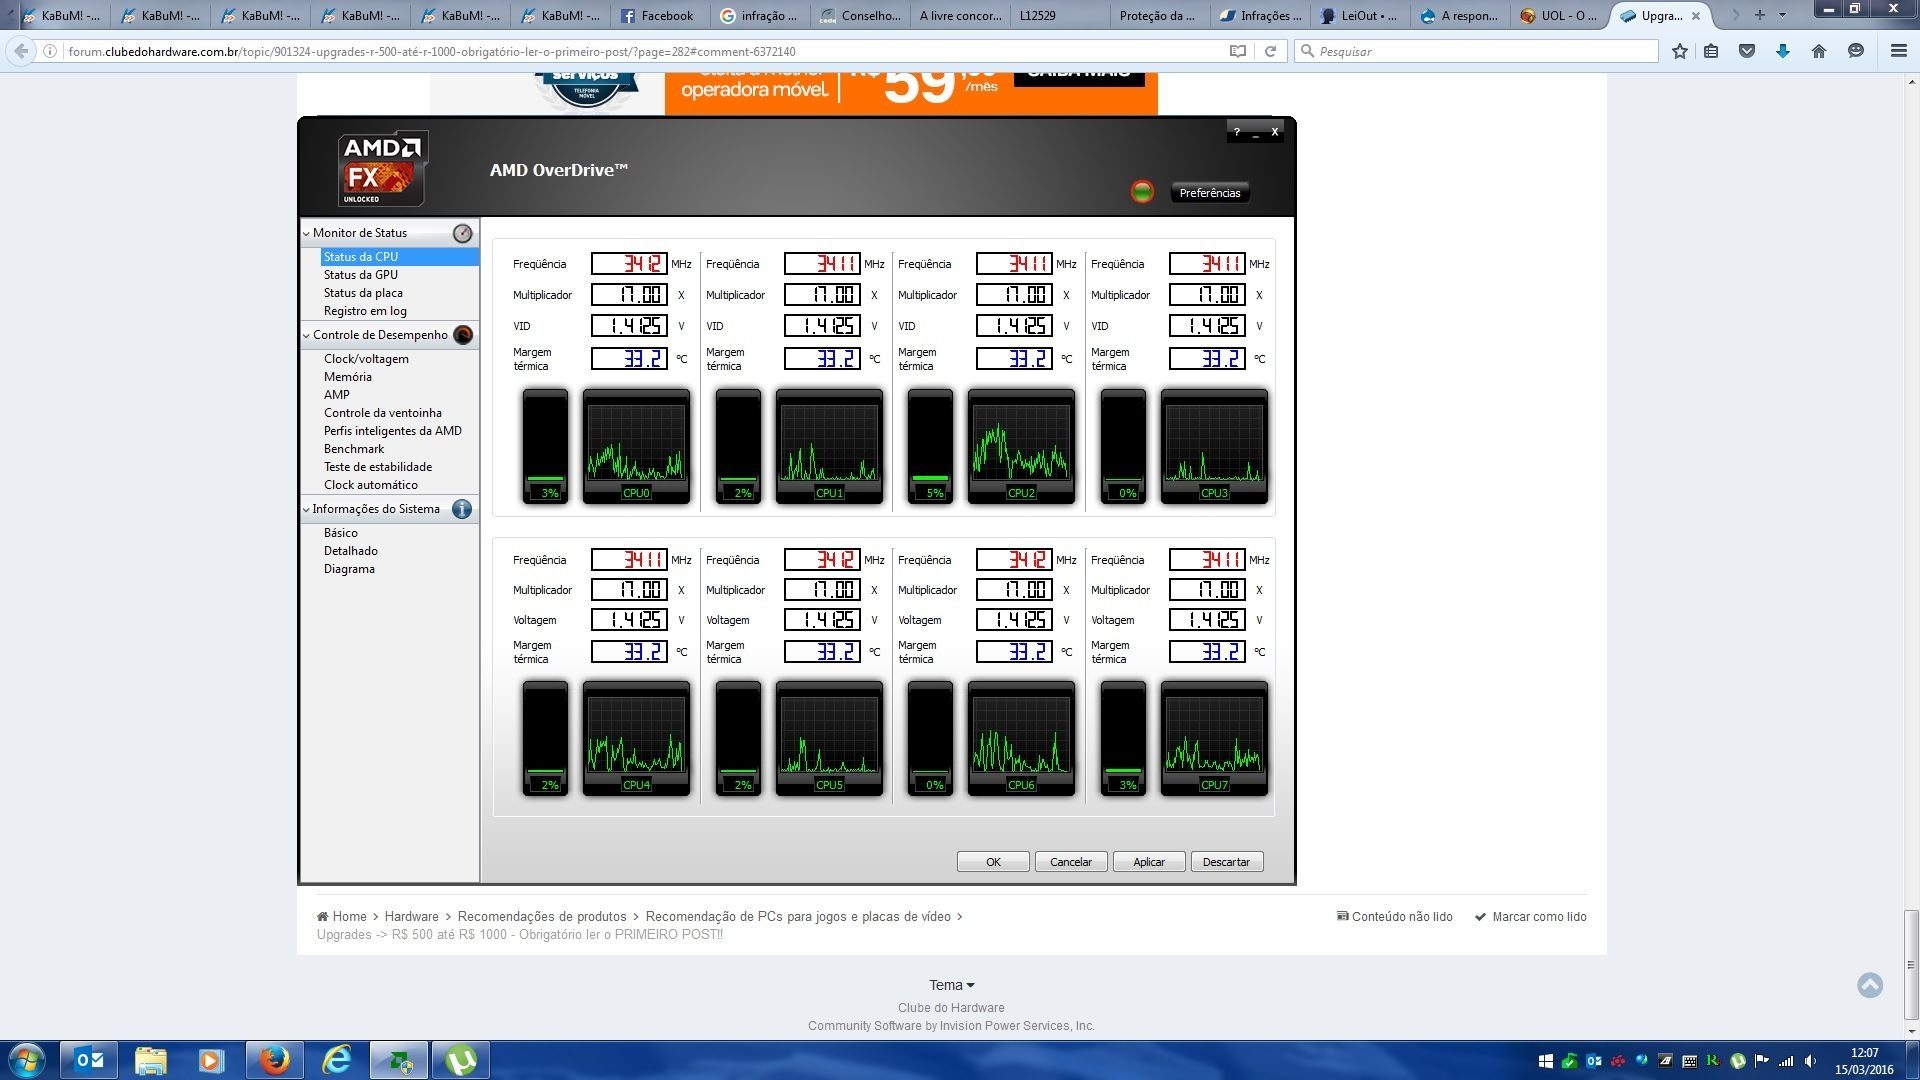Viewport: 1920px width, 1080px height.
Task: Click Descartar button
Action: click(x=1227, y=862)
